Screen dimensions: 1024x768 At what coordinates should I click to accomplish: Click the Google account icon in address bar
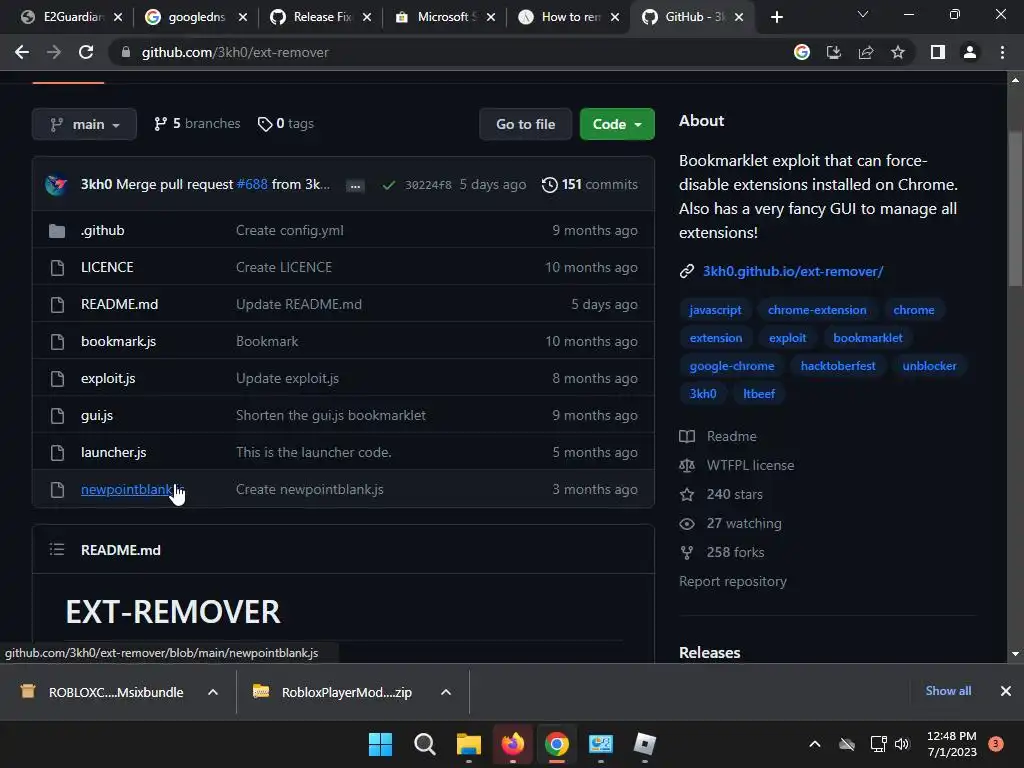pos(802,52)
